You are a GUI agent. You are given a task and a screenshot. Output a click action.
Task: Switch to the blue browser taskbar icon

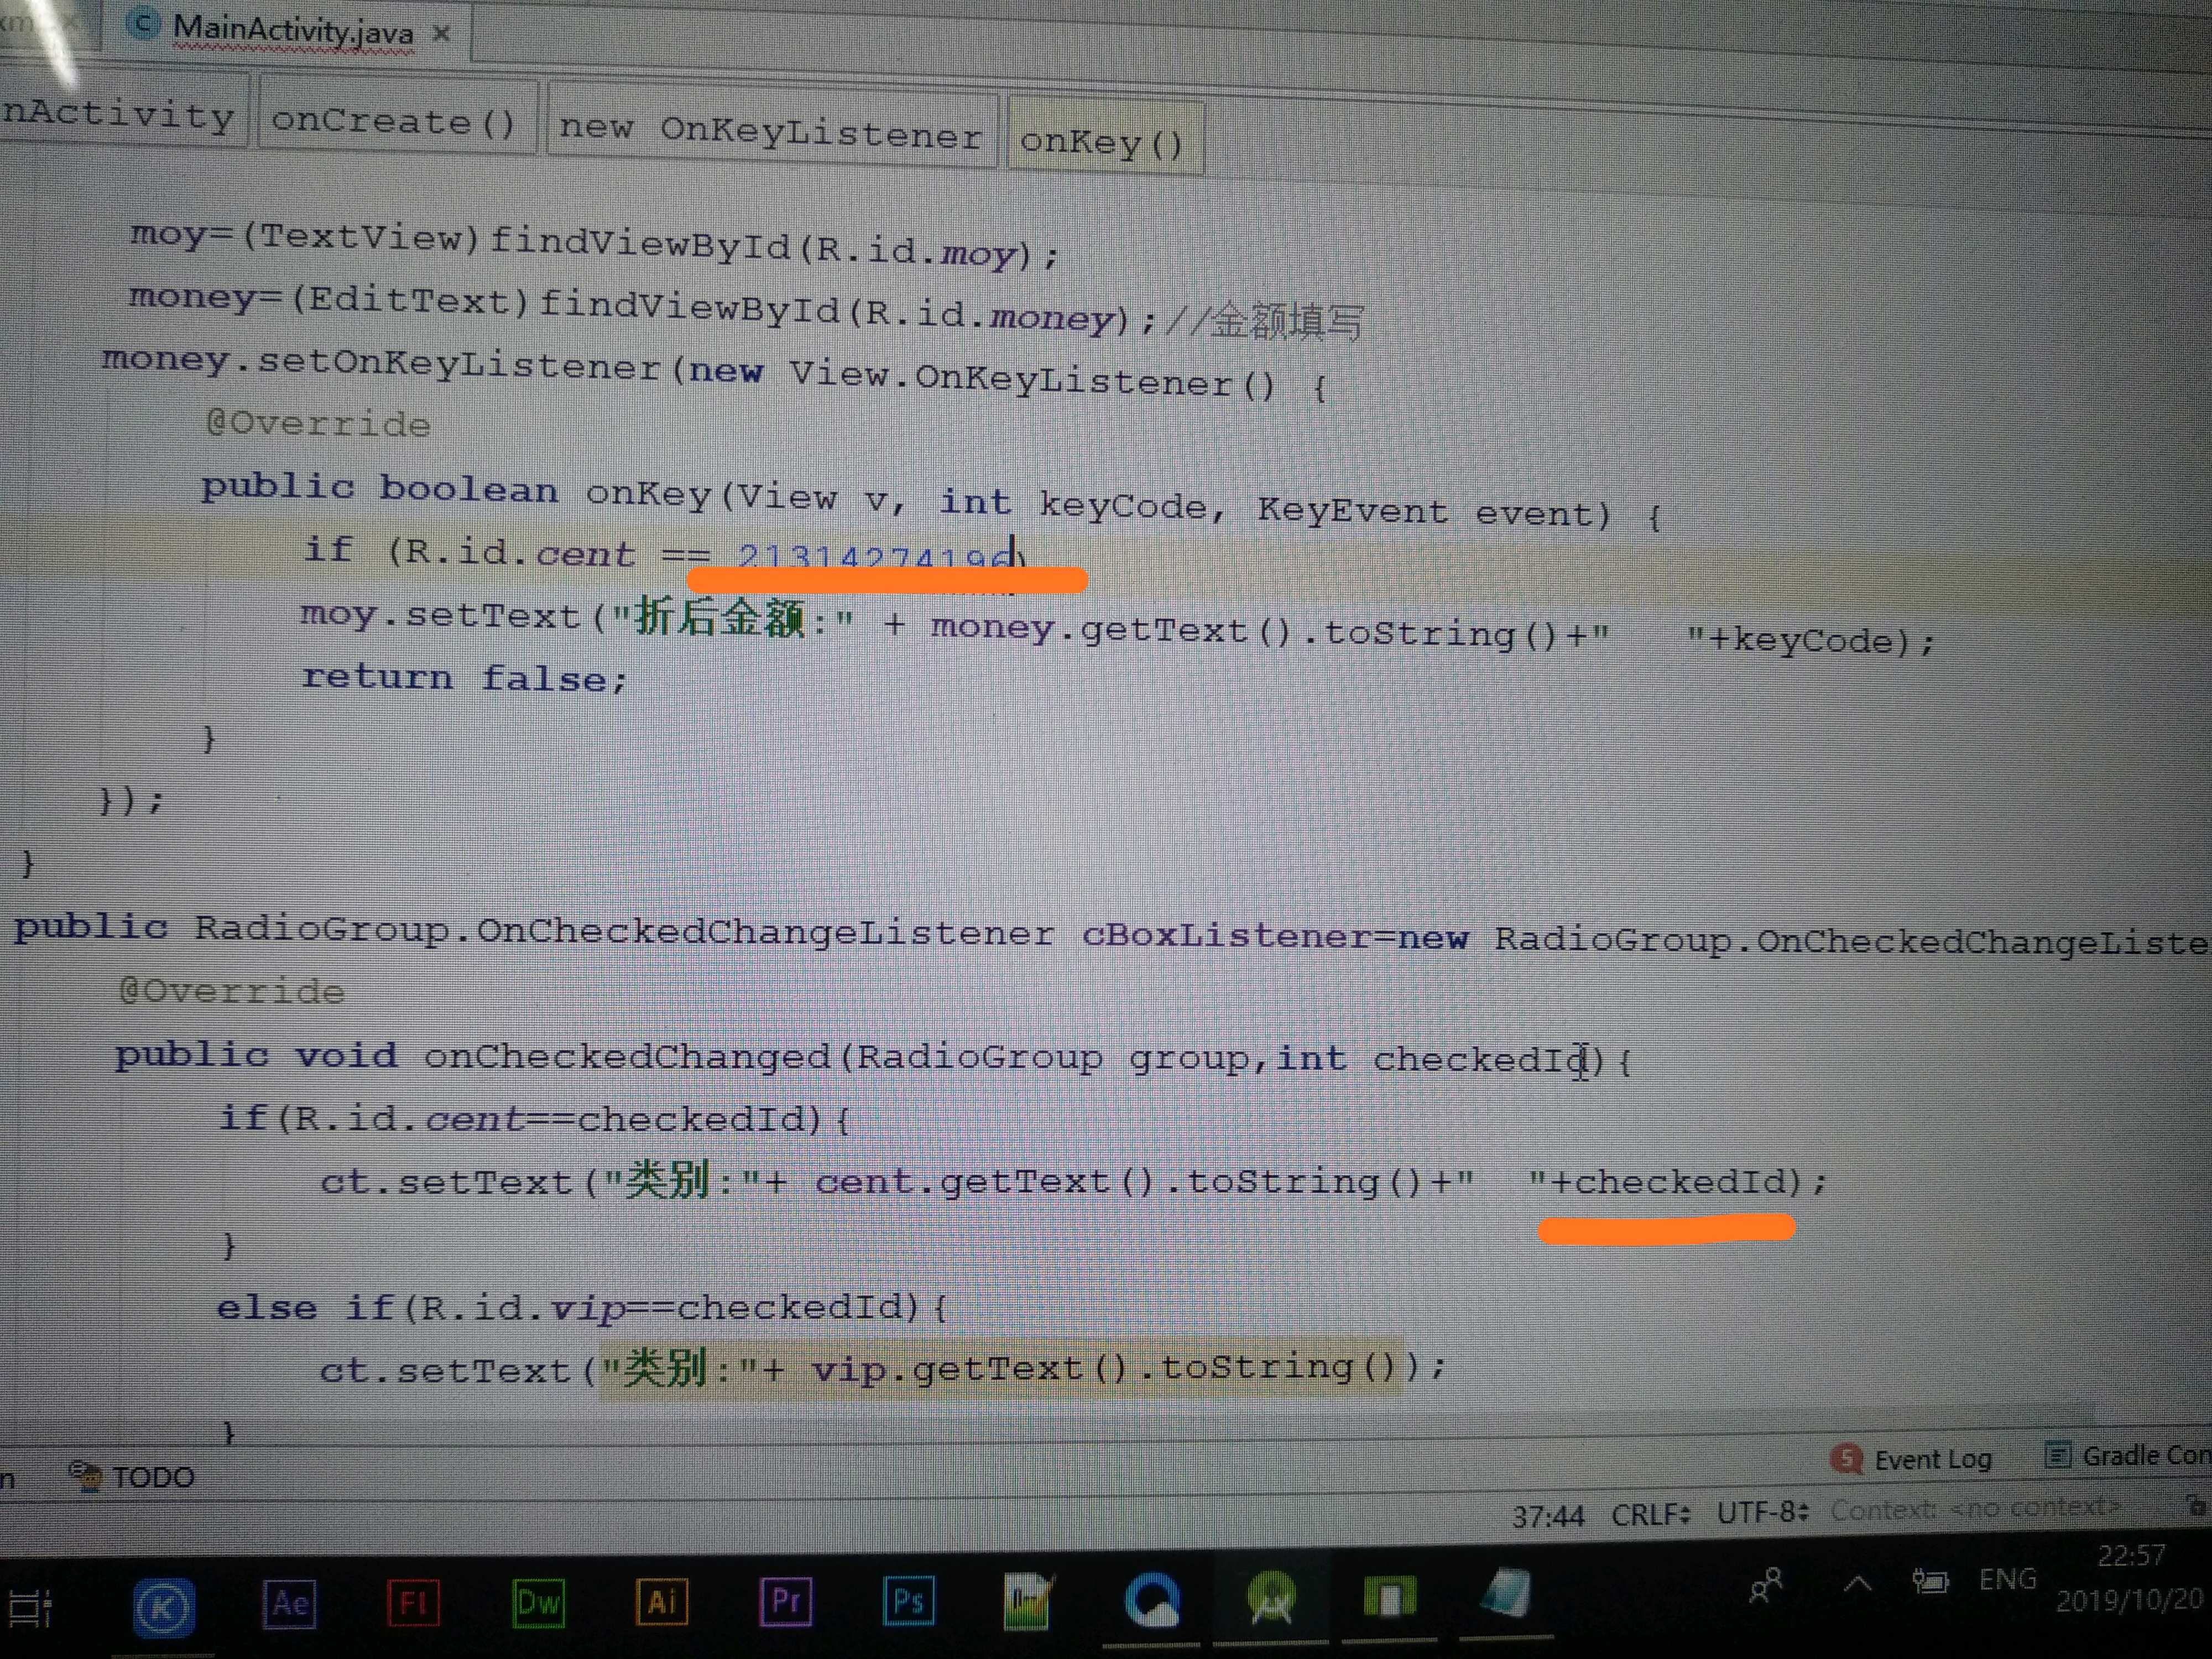click(x=1152, y=1600)
